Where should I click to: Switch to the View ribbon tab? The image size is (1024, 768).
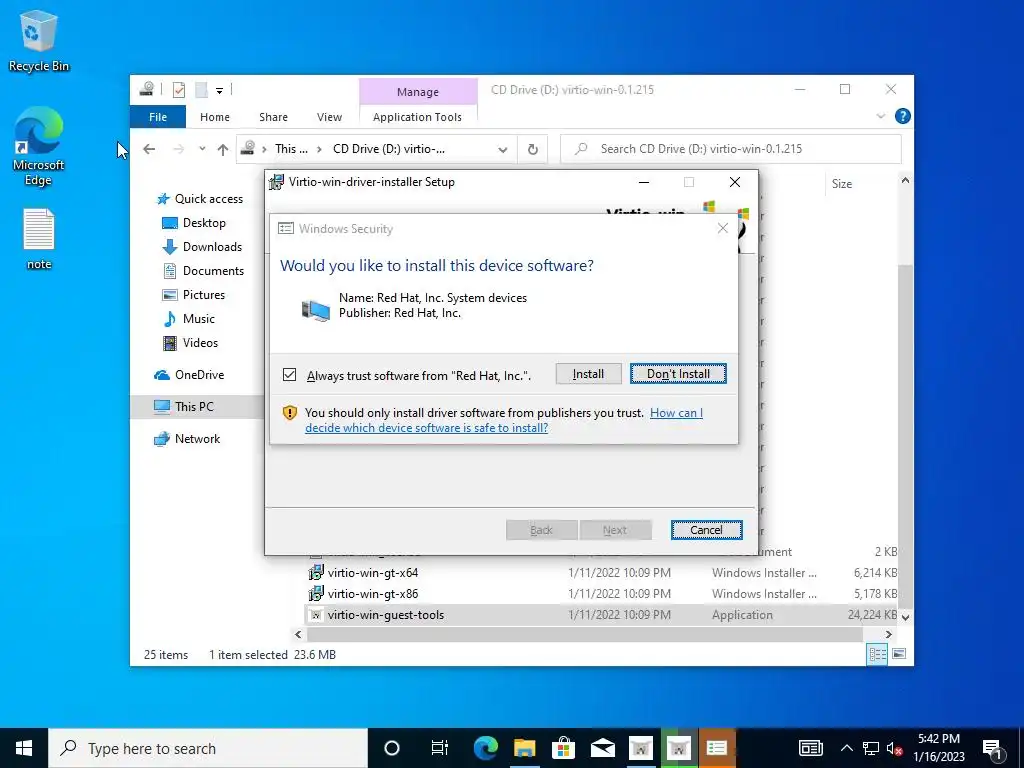tap(329, 117)
